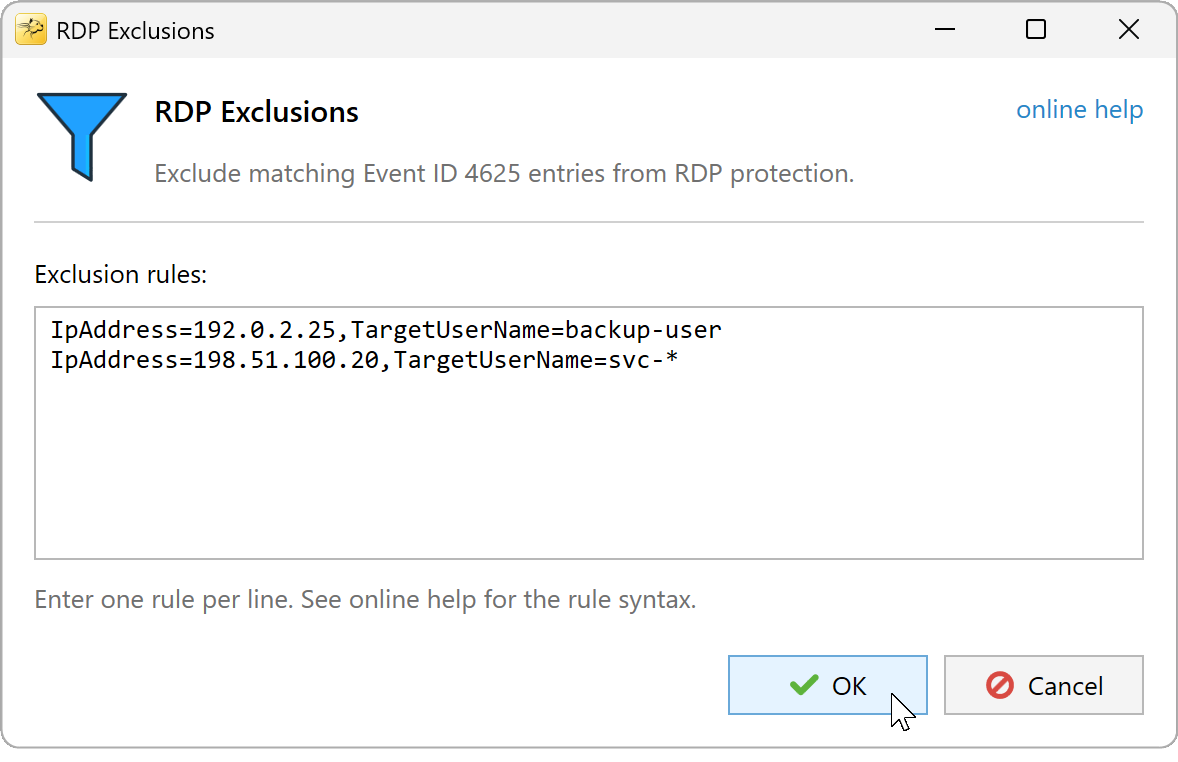This screenshot has height=762, width=1178.
Task: Click the empty area in the rules text box
Action: (589, 466)
